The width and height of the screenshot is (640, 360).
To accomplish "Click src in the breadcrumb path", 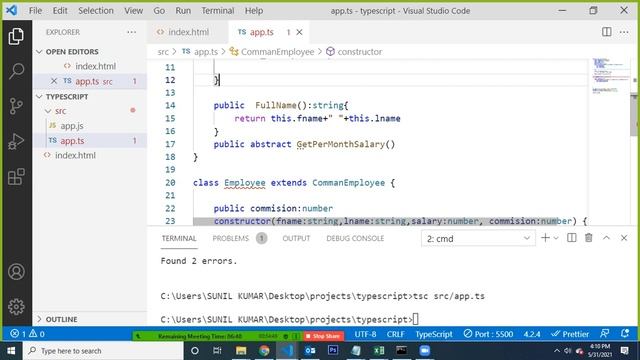I will click(163, 52).
